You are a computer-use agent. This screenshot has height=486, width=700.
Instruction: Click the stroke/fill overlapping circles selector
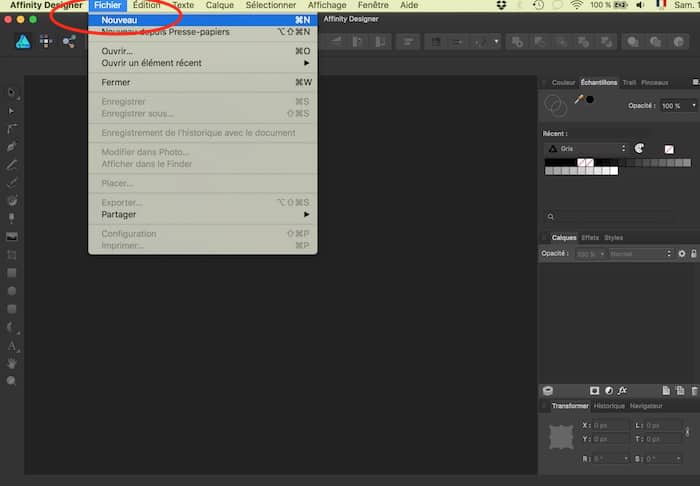(555, 106)
